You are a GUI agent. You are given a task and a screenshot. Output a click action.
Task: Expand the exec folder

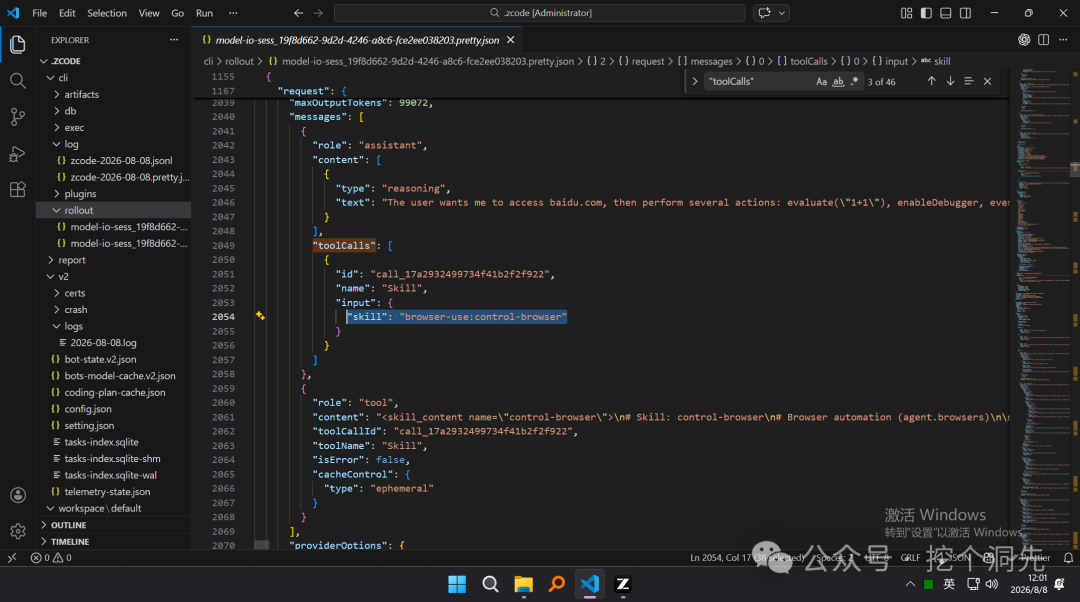[56, 127]
